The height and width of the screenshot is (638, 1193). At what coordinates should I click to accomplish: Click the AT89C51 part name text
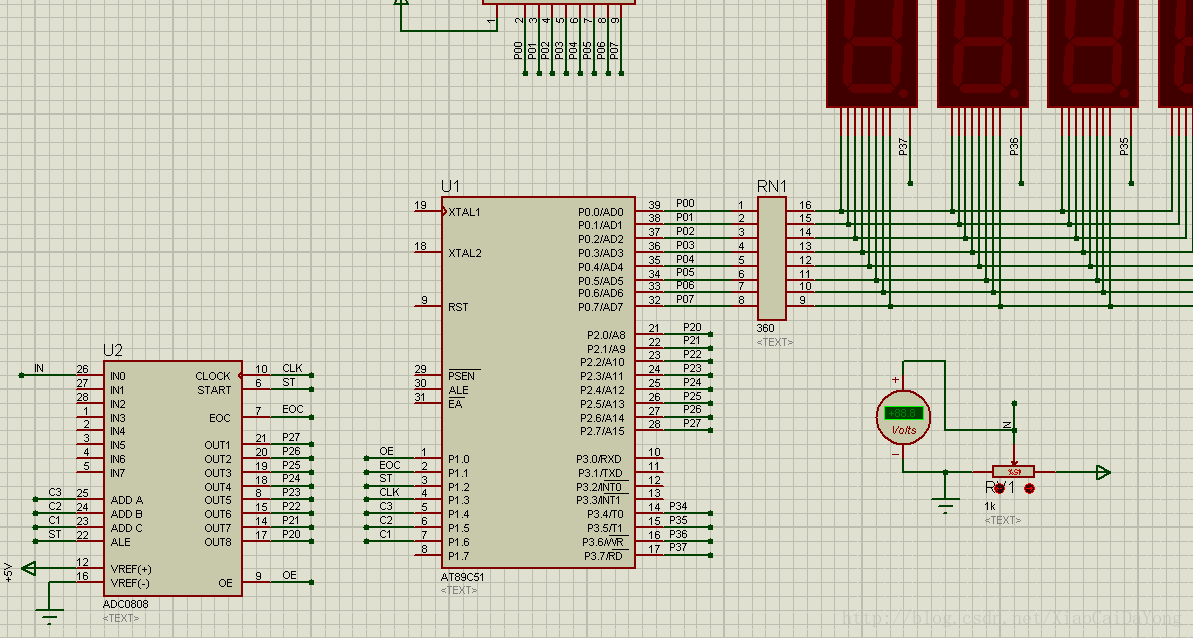(x=463, y=577)
